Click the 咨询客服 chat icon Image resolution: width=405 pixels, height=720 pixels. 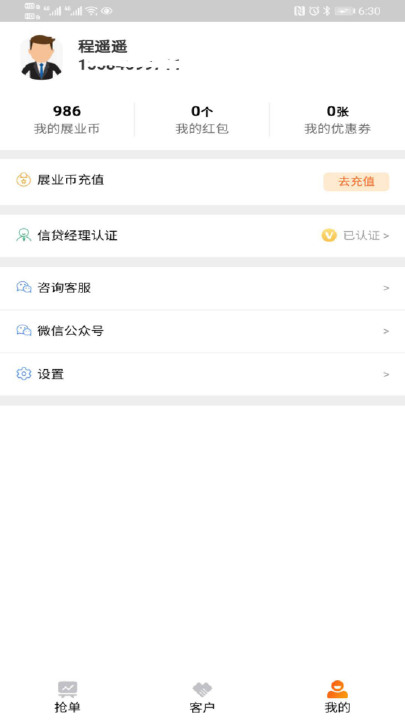tap(23, 287)
